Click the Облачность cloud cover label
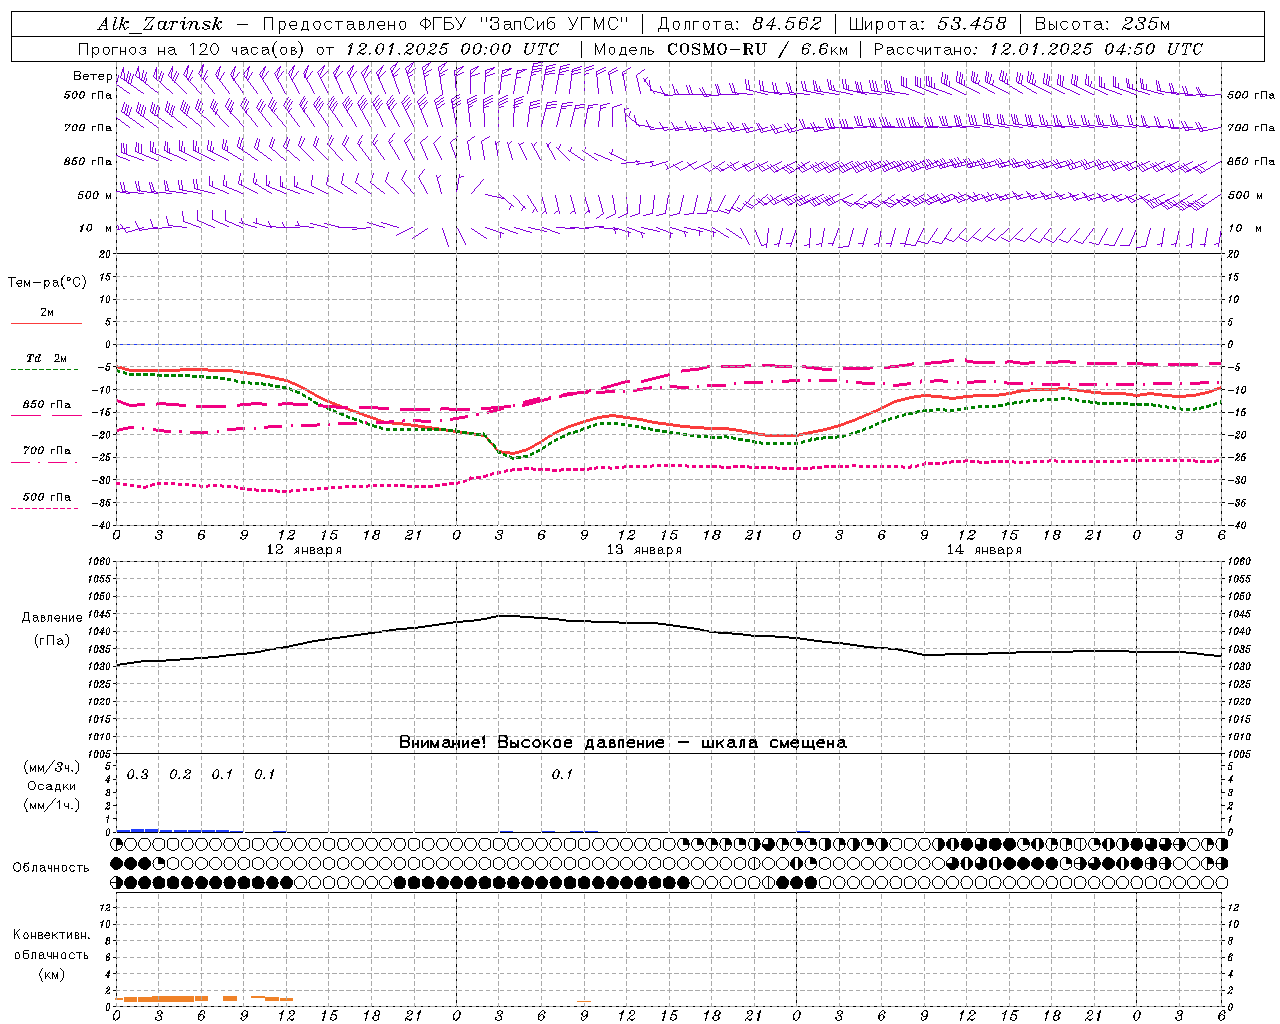Screen dimensions: 1280x1024 tap(51, 868)
